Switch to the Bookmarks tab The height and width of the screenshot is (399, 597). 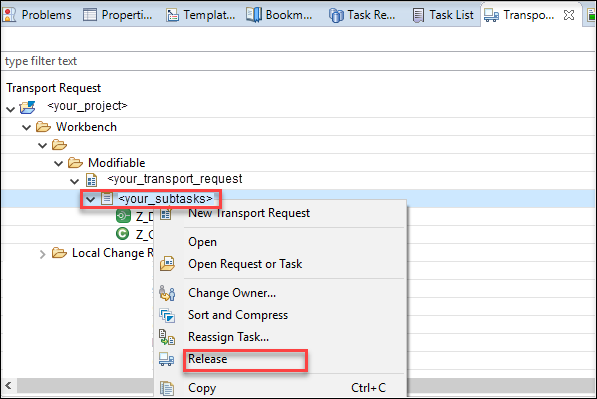tap(279, 15)
